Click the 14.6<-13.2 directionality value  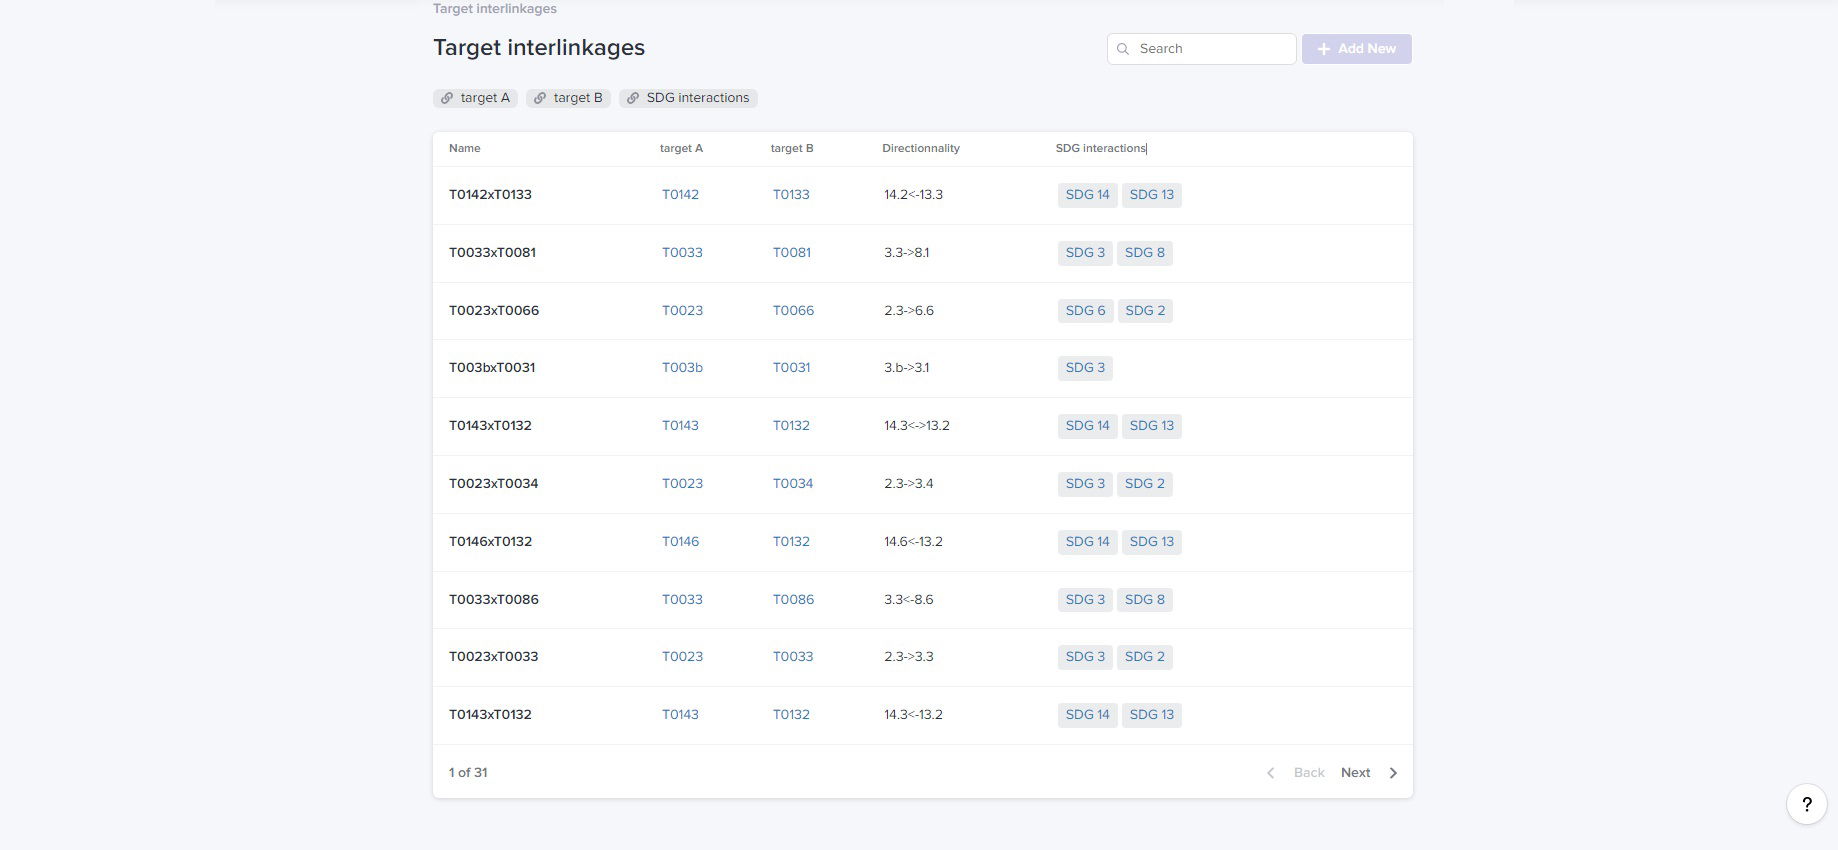pos(913,542)
